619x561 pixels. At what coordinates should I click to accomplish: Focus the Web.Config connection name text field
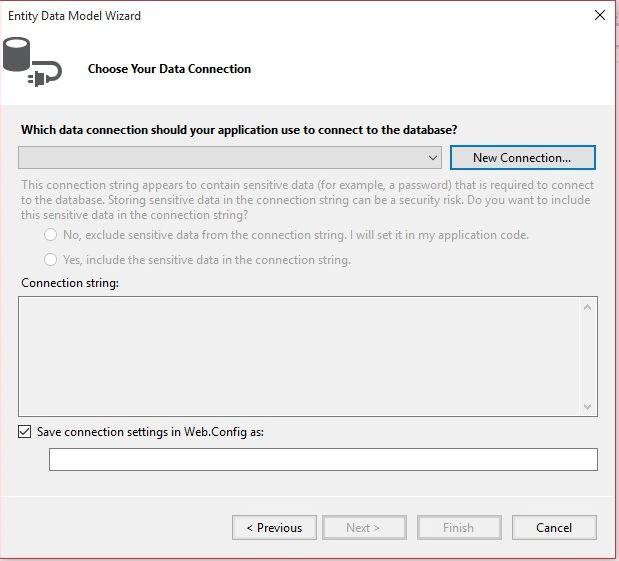[323, 459]
